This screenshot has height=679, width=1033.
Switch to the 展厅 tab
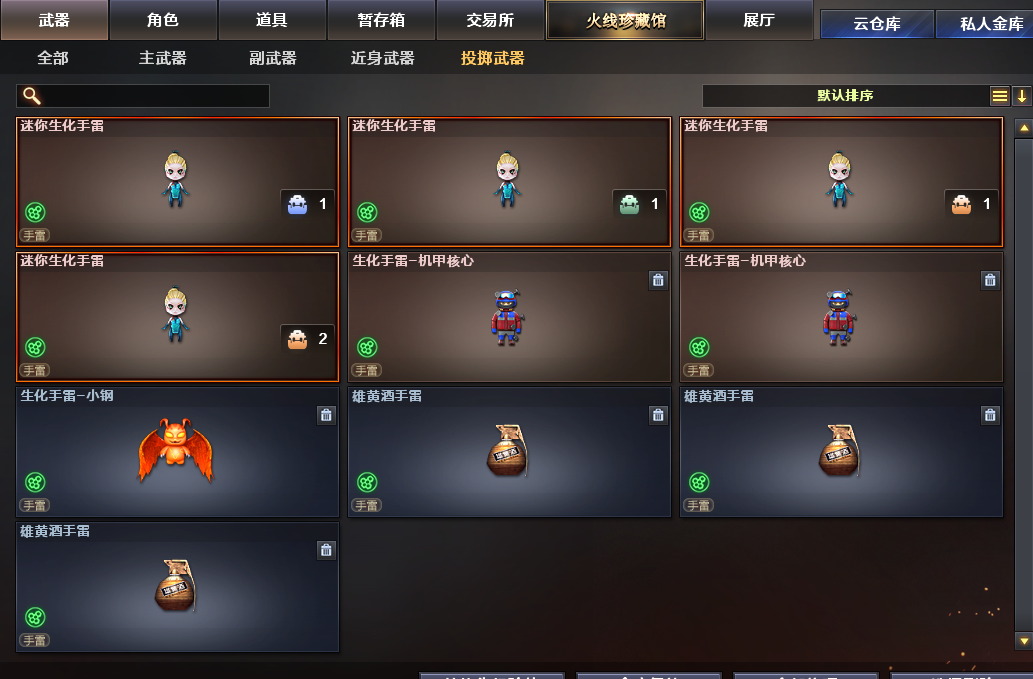pos(759,20)
